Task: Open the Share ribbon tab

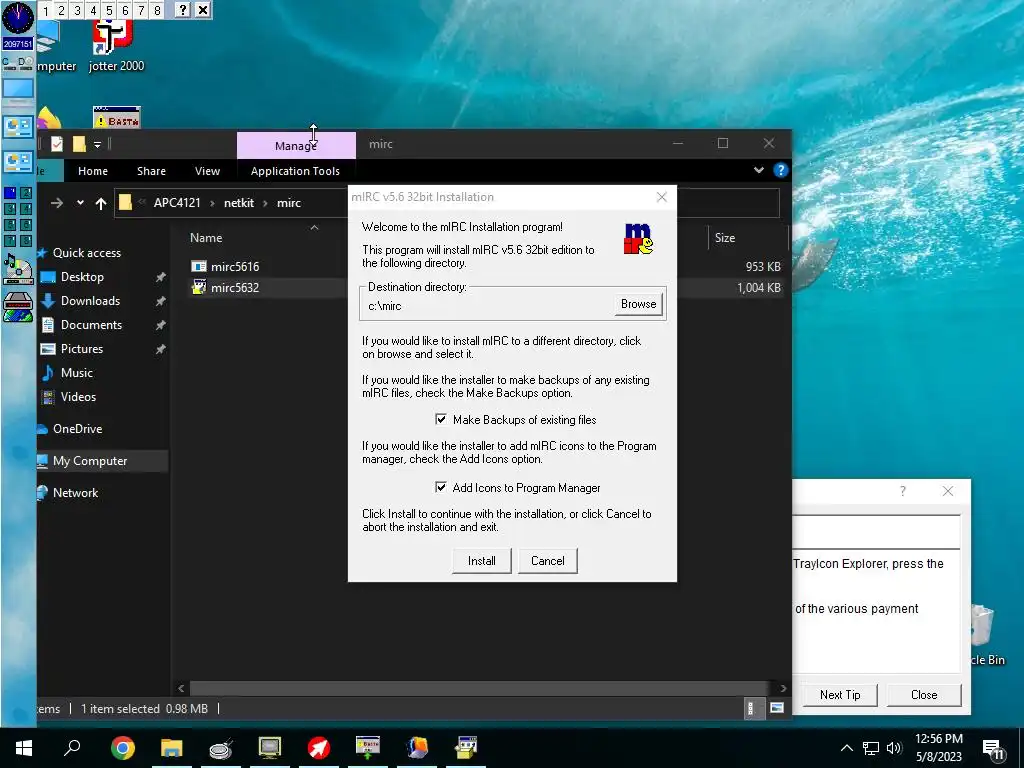Action: 152,171
